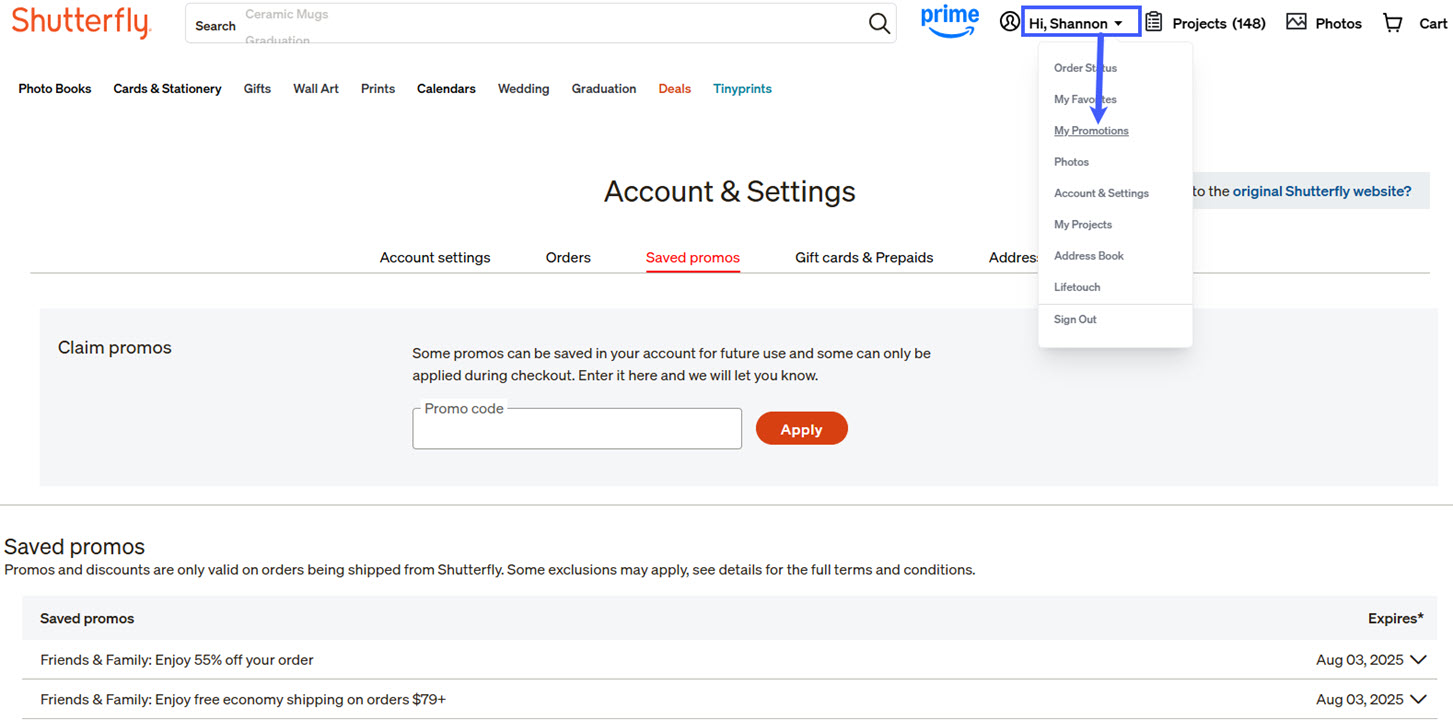Click the Account & Settings page heading

730,192
